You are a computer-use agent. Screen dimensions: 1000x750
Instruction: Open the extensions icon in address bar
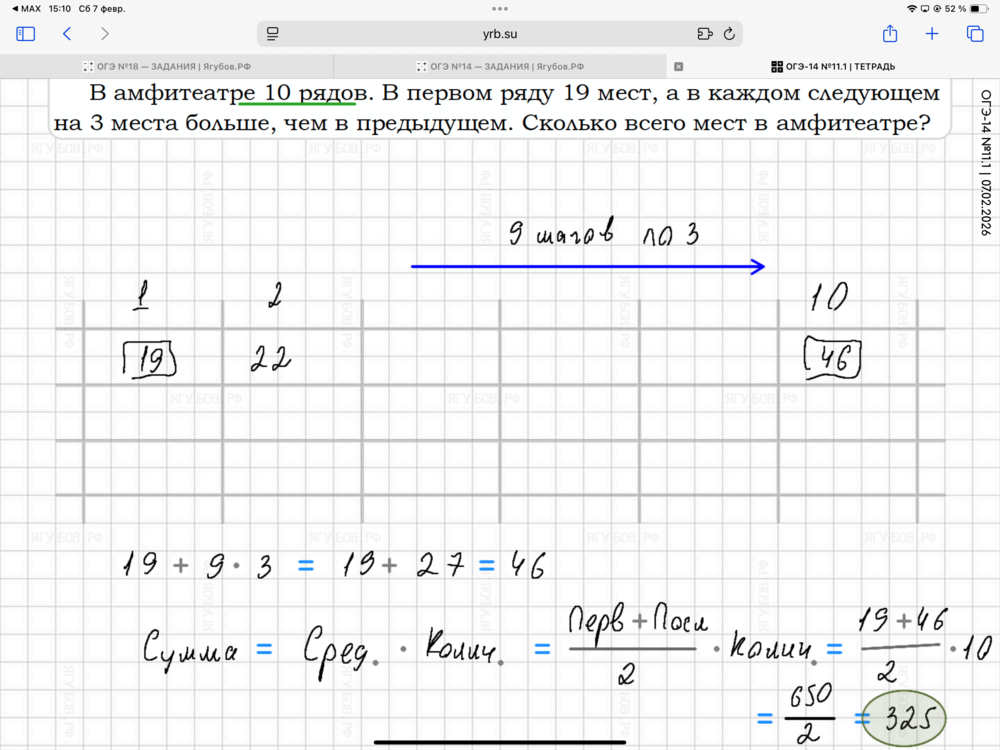coord(705,34)
